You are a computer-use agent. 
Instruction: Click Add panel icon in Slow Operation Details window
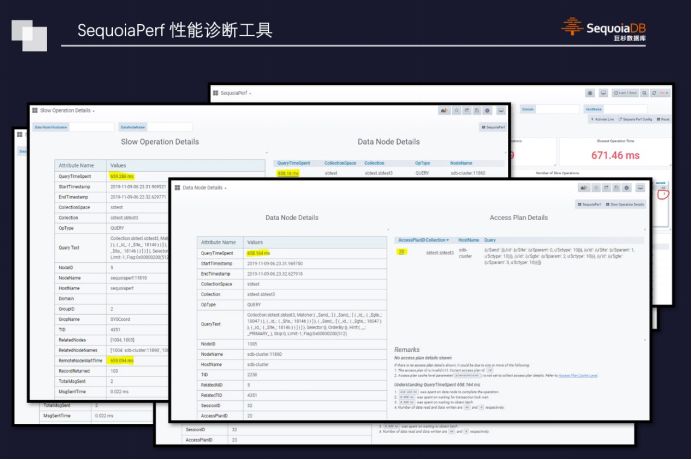(x=444, y=111)
